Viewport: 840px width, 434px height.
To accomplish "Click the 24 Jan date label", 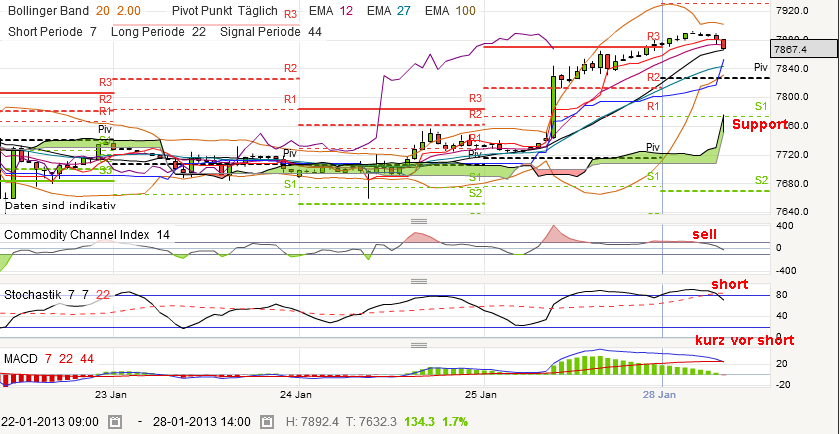I will tap(298, 395).
